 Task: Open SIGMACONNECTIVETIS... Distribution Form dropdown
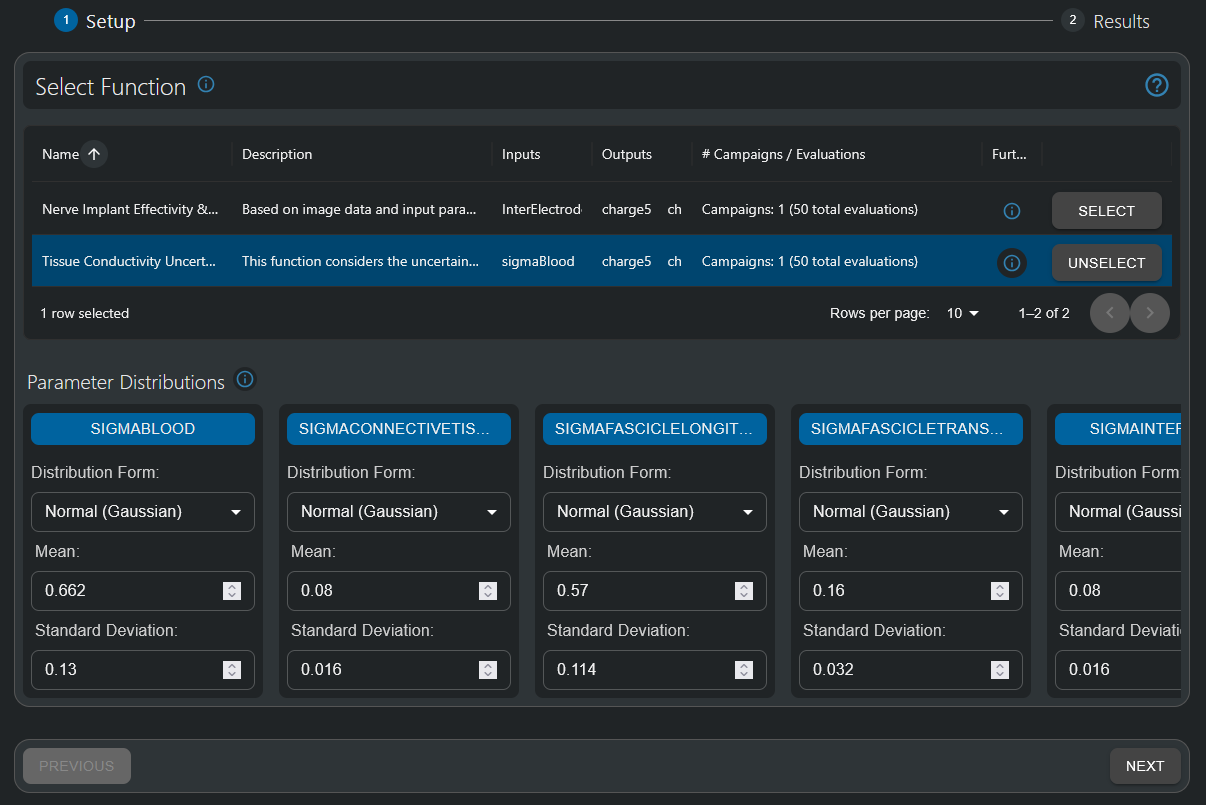(x=398, y=511)
